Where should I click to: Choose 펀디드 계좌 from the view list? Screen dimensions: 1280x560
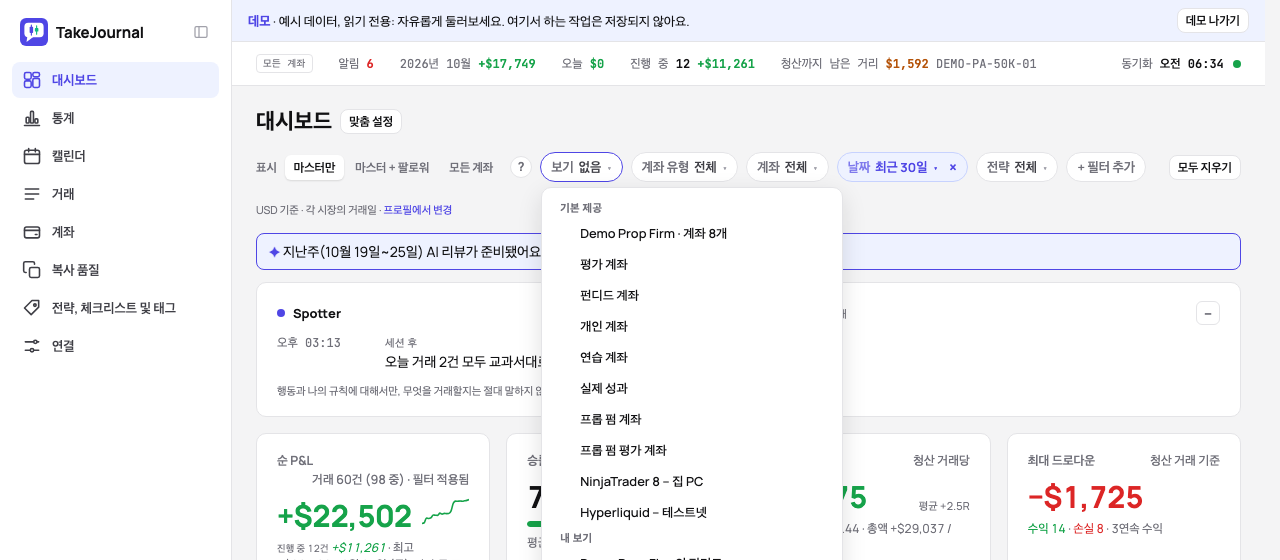[x=692, y=295]
